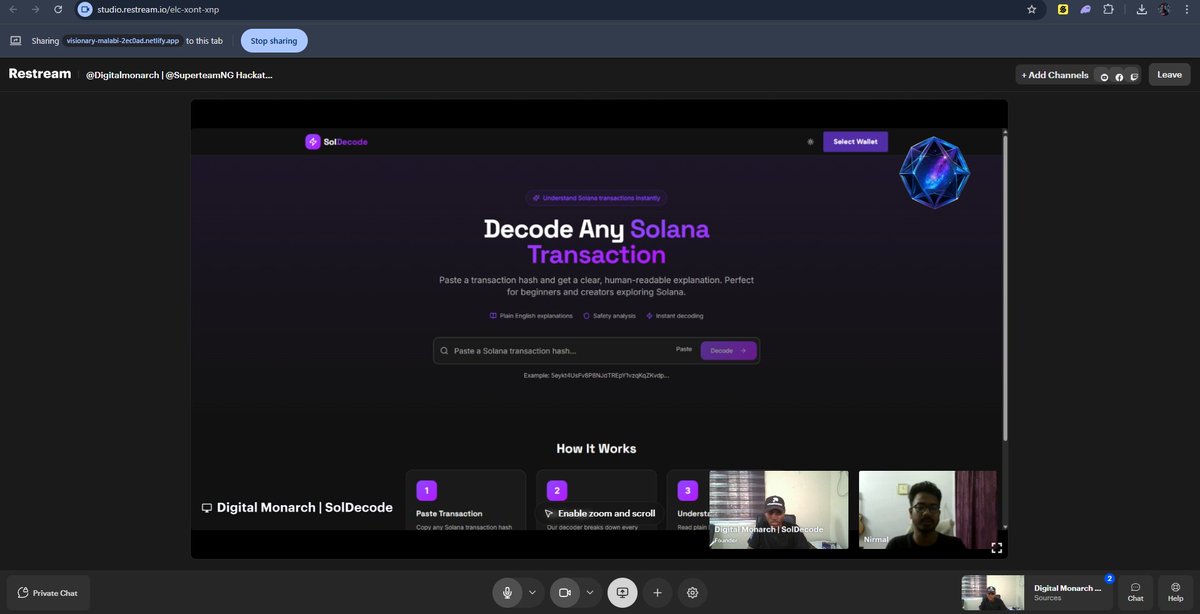Viewport: 1200px width, 614px height.
Task: Add a source with plus button
Action: pos(657,593)
